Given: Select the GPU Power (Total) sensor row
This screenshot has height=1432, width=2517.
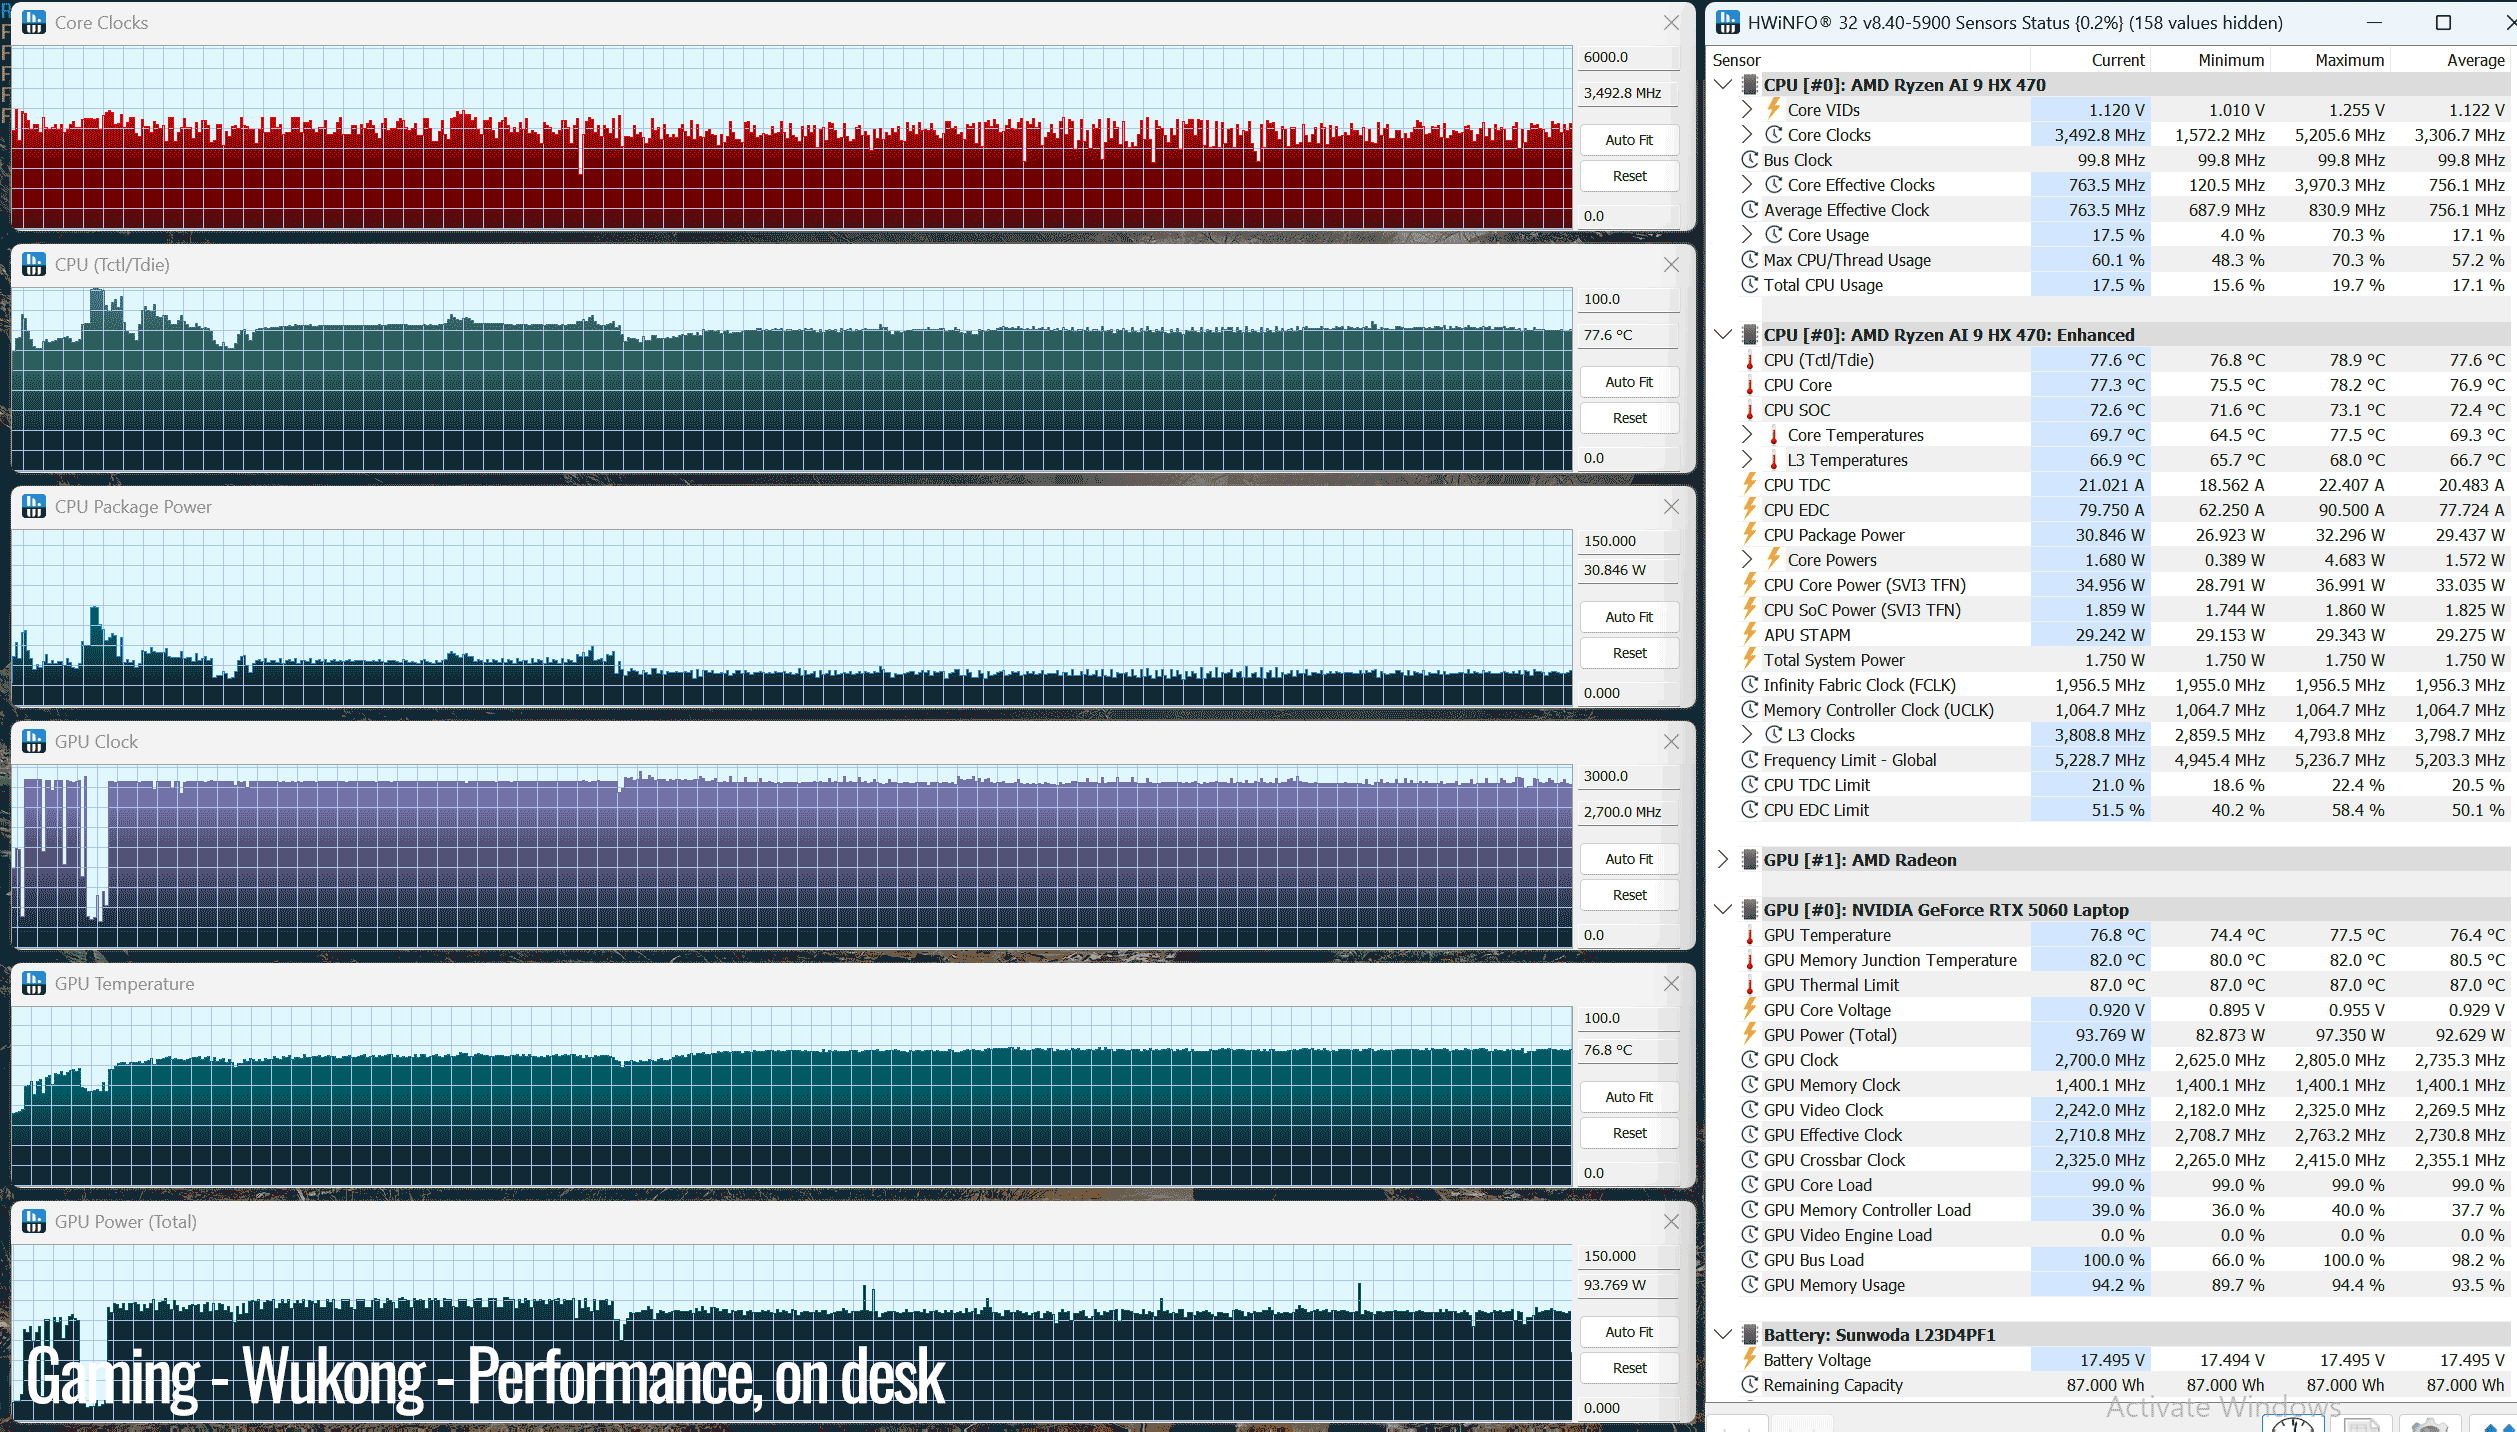Looking at the screenshot, I should tap(2110, 1035).
